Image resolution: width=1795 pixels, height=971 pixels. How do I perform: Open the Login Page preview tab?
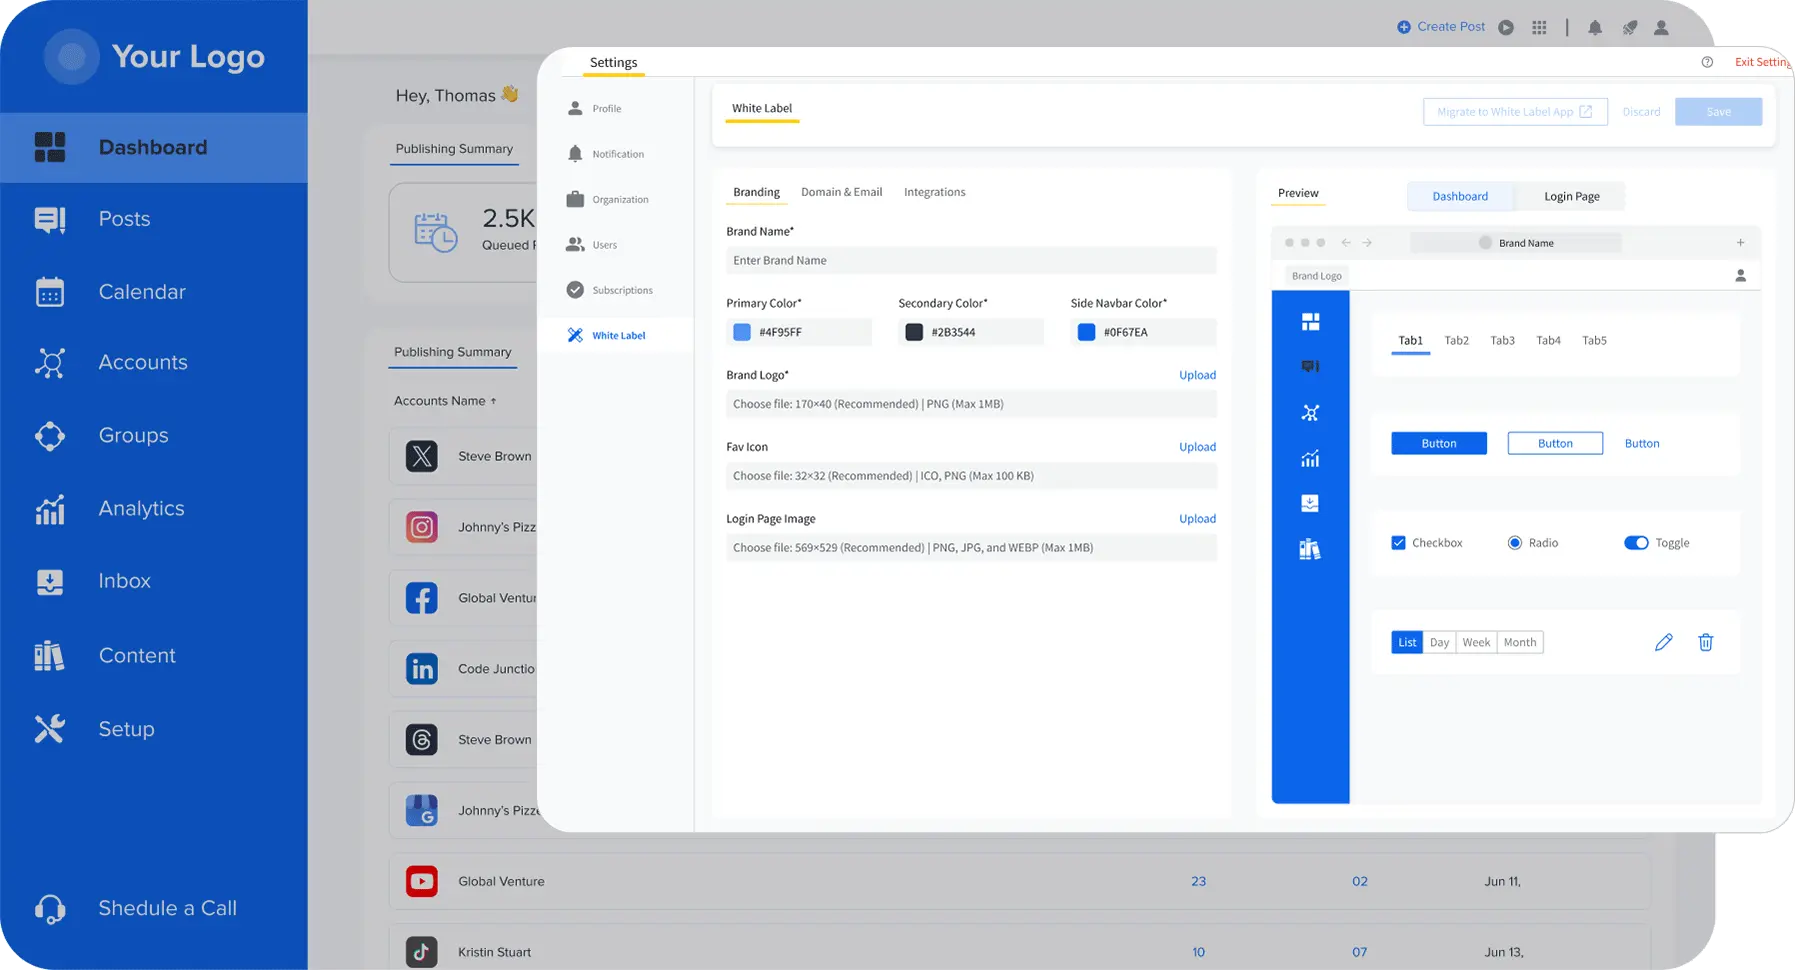pyautogui.click(x=1571, y=196)
